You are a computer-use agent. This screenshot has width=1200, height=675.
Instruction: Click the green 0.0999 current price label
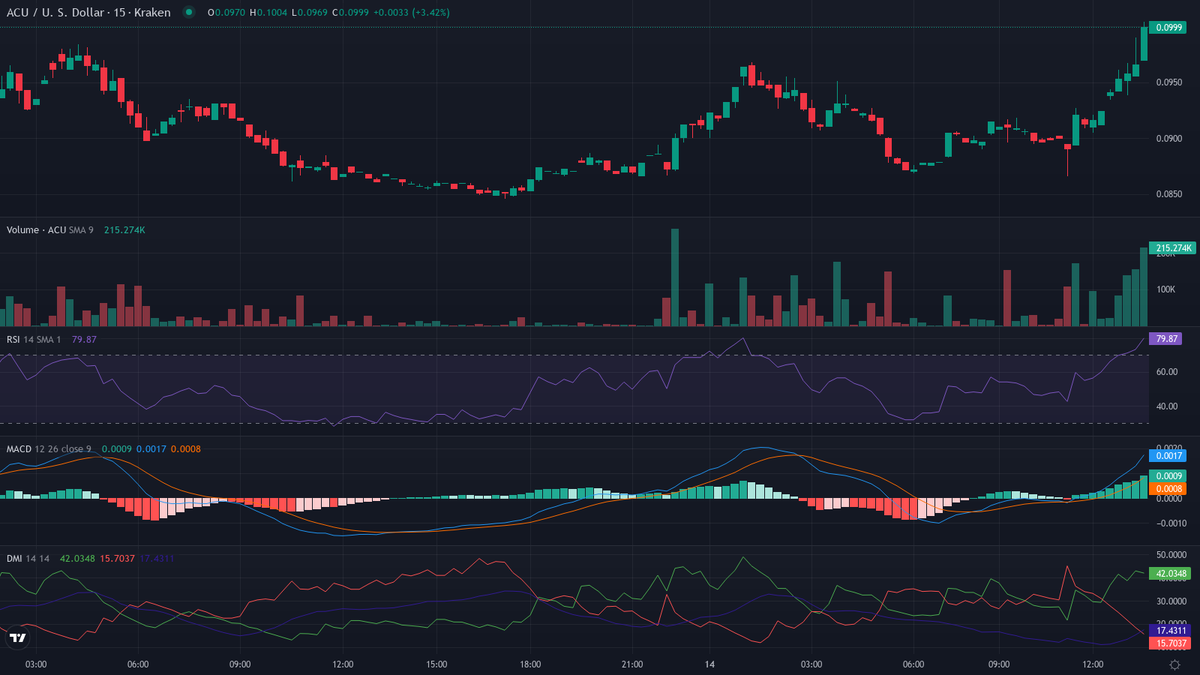(1166, 28)
